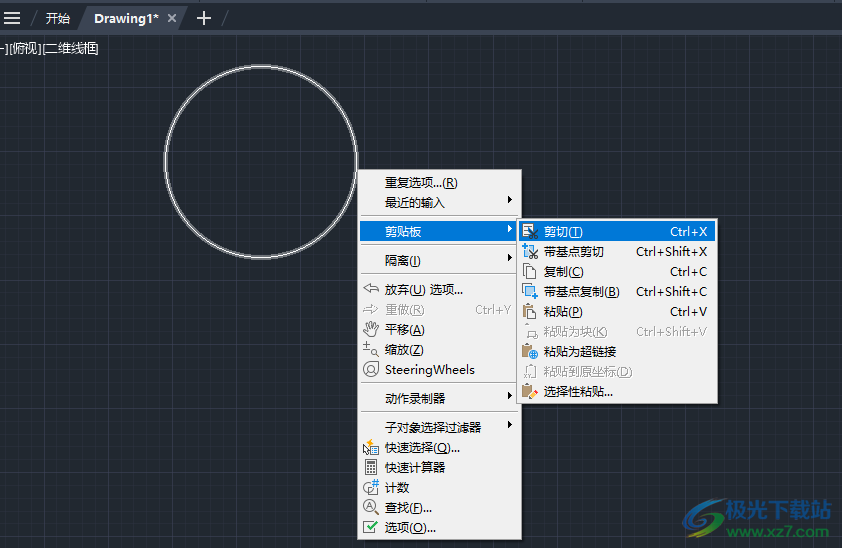
Task: Expand the 最近的输入 submenu arrow
Action: click(x=510, y=200)
